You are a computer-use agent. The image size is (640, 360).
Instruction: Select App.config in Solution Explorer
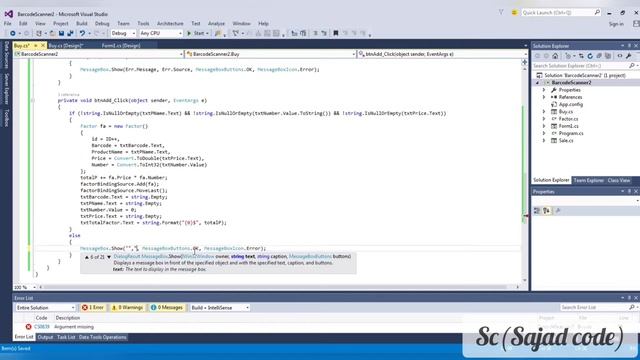click(571, 104)
